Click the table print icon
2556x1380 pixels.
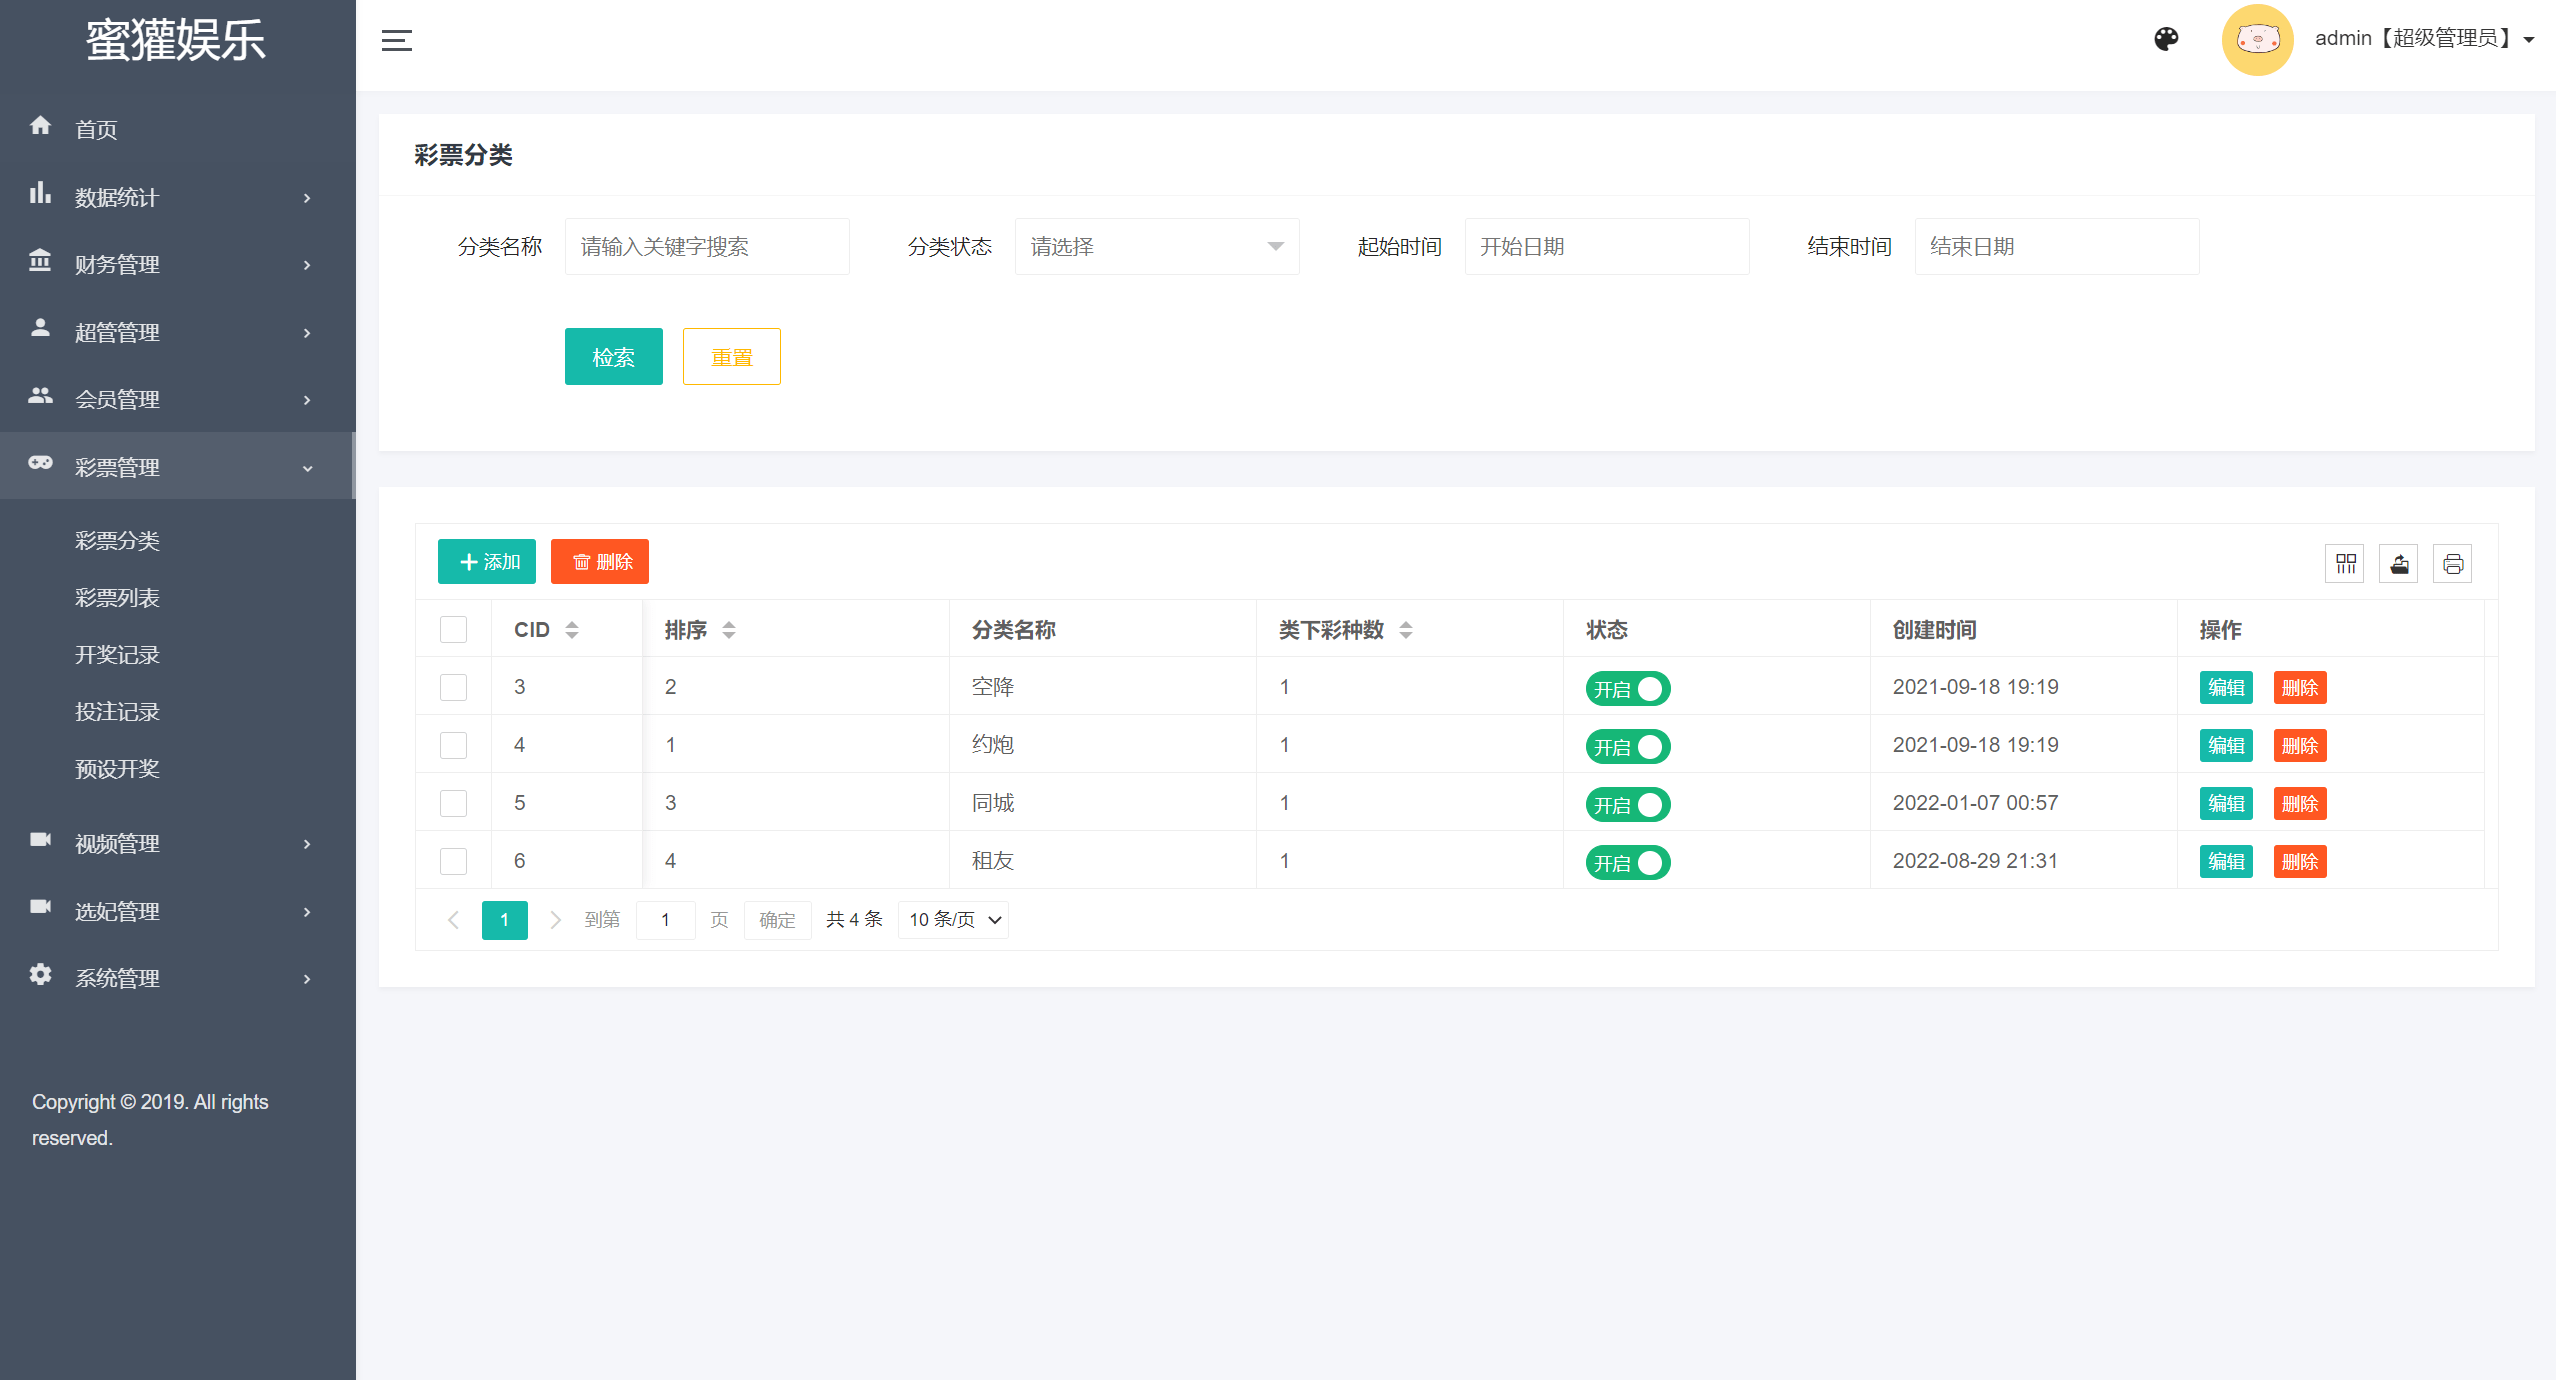click(2453, 564)
